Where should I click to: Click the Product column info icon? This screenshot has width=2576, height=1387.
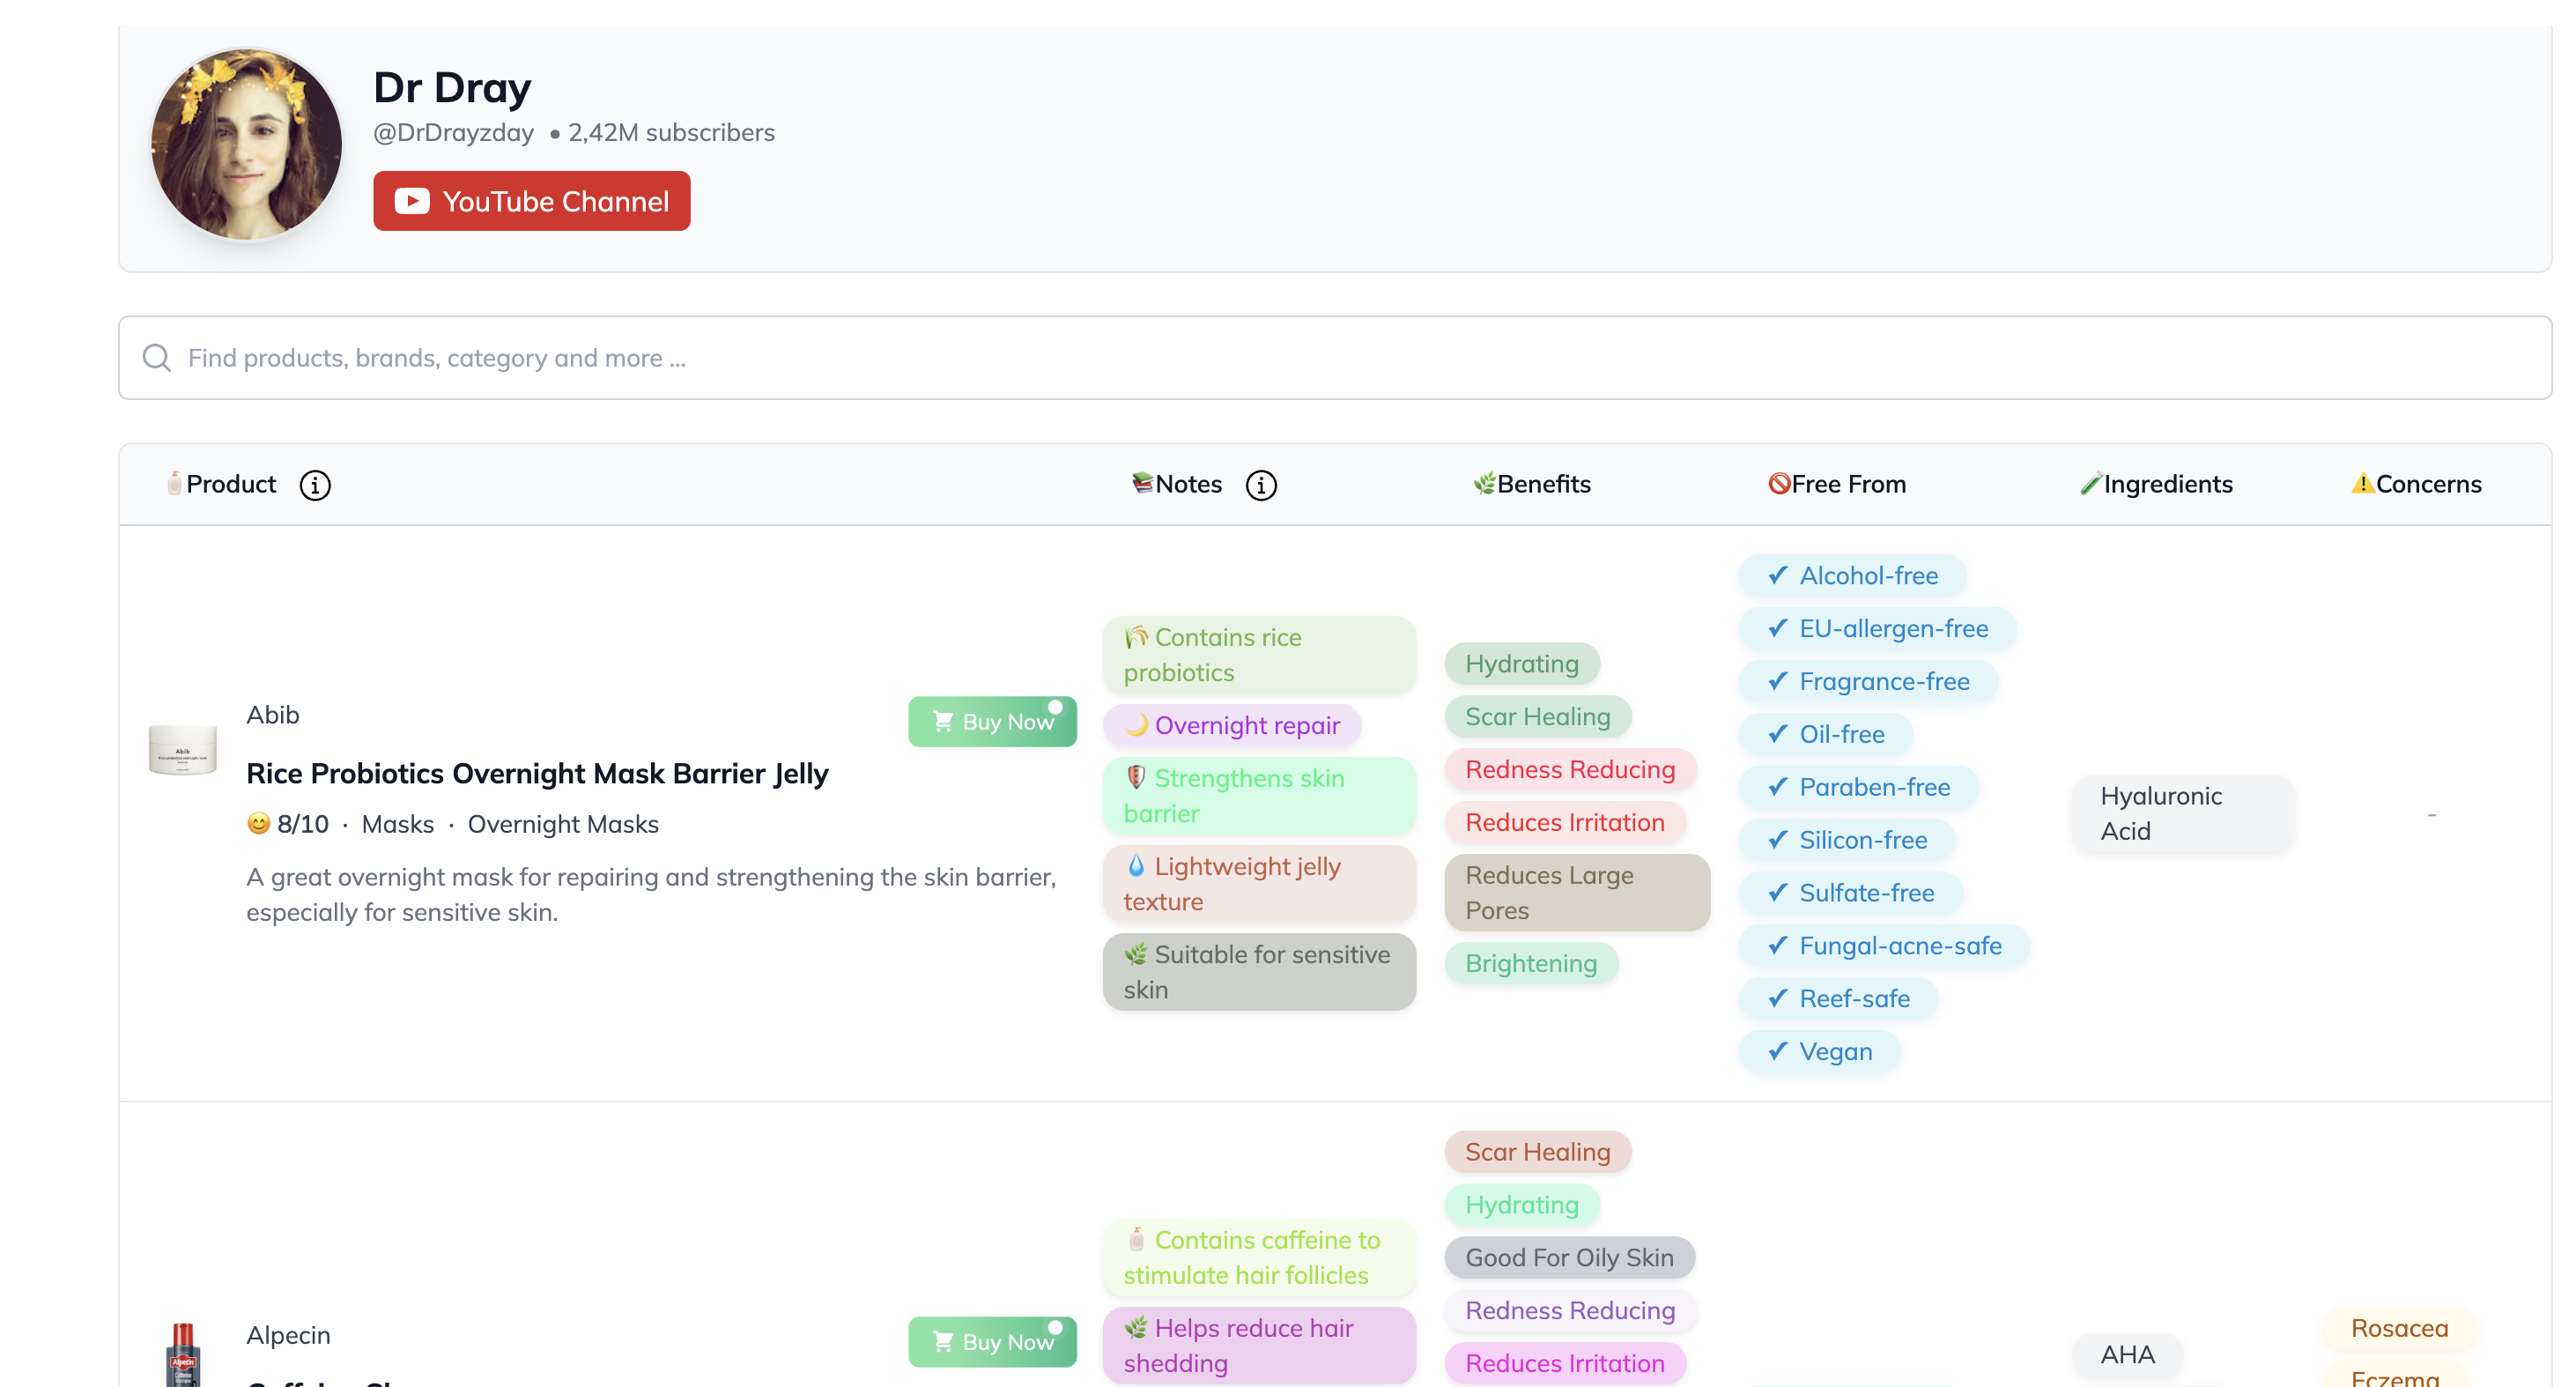click(x=315, y=485)
